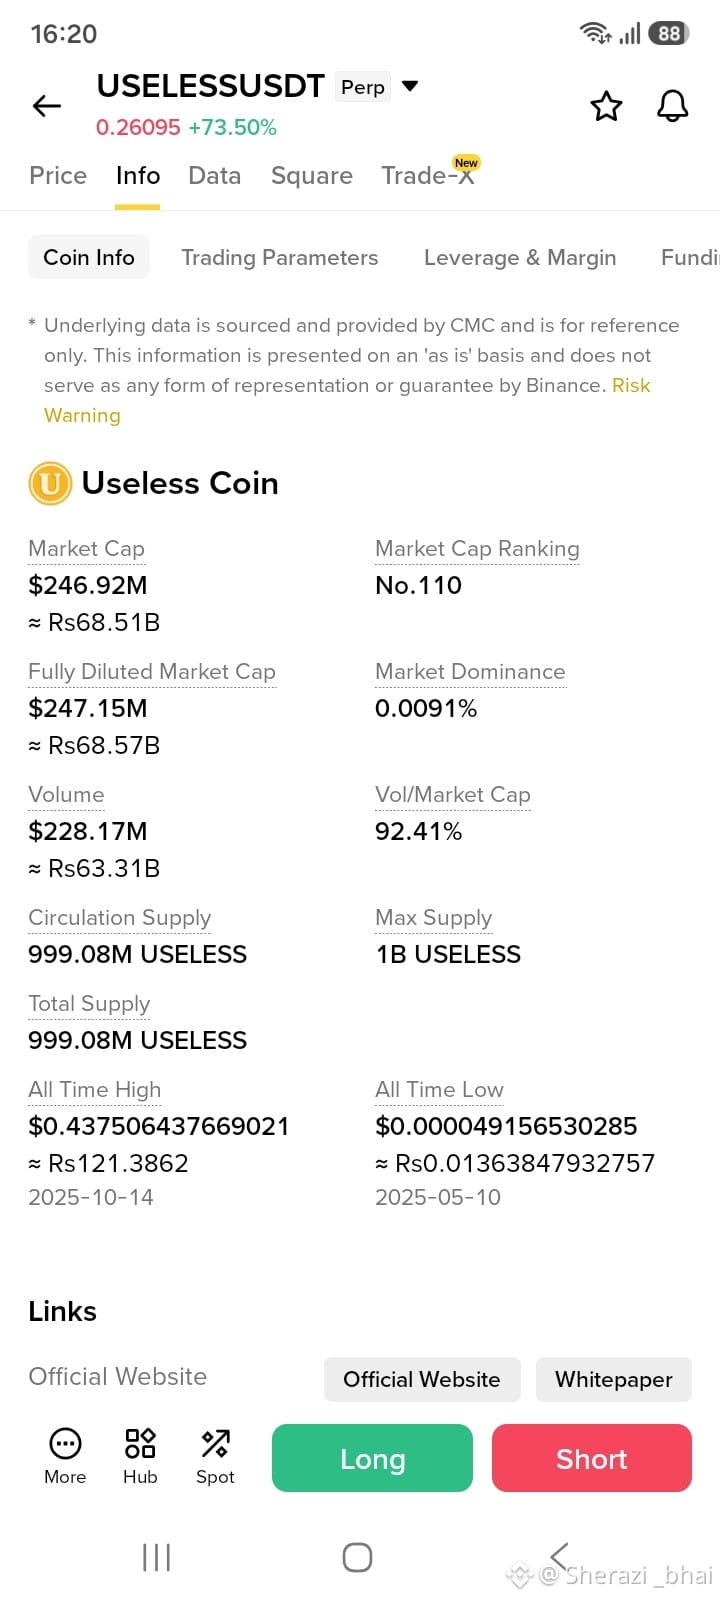Open the Risk Warning link
720x1600 pixels.
[347, 400]
